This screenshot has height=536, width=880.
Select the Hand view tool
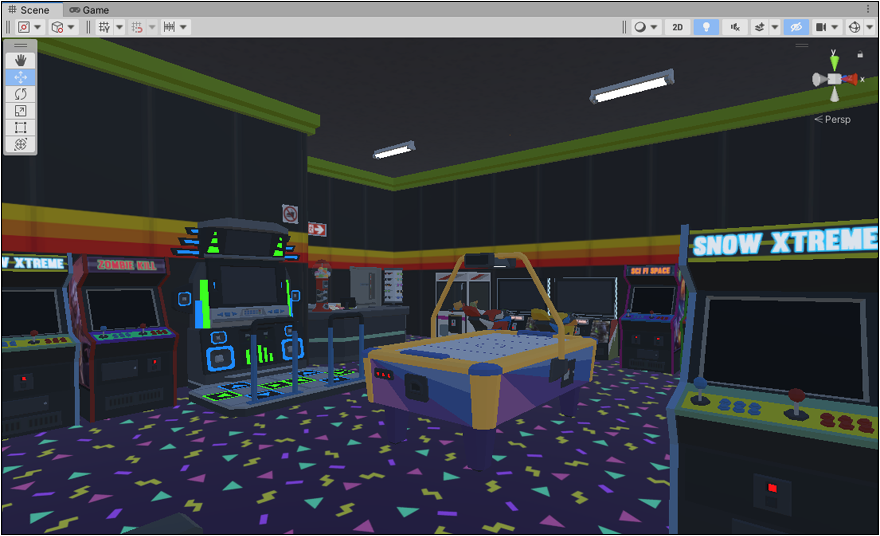[x=20, y=60]
